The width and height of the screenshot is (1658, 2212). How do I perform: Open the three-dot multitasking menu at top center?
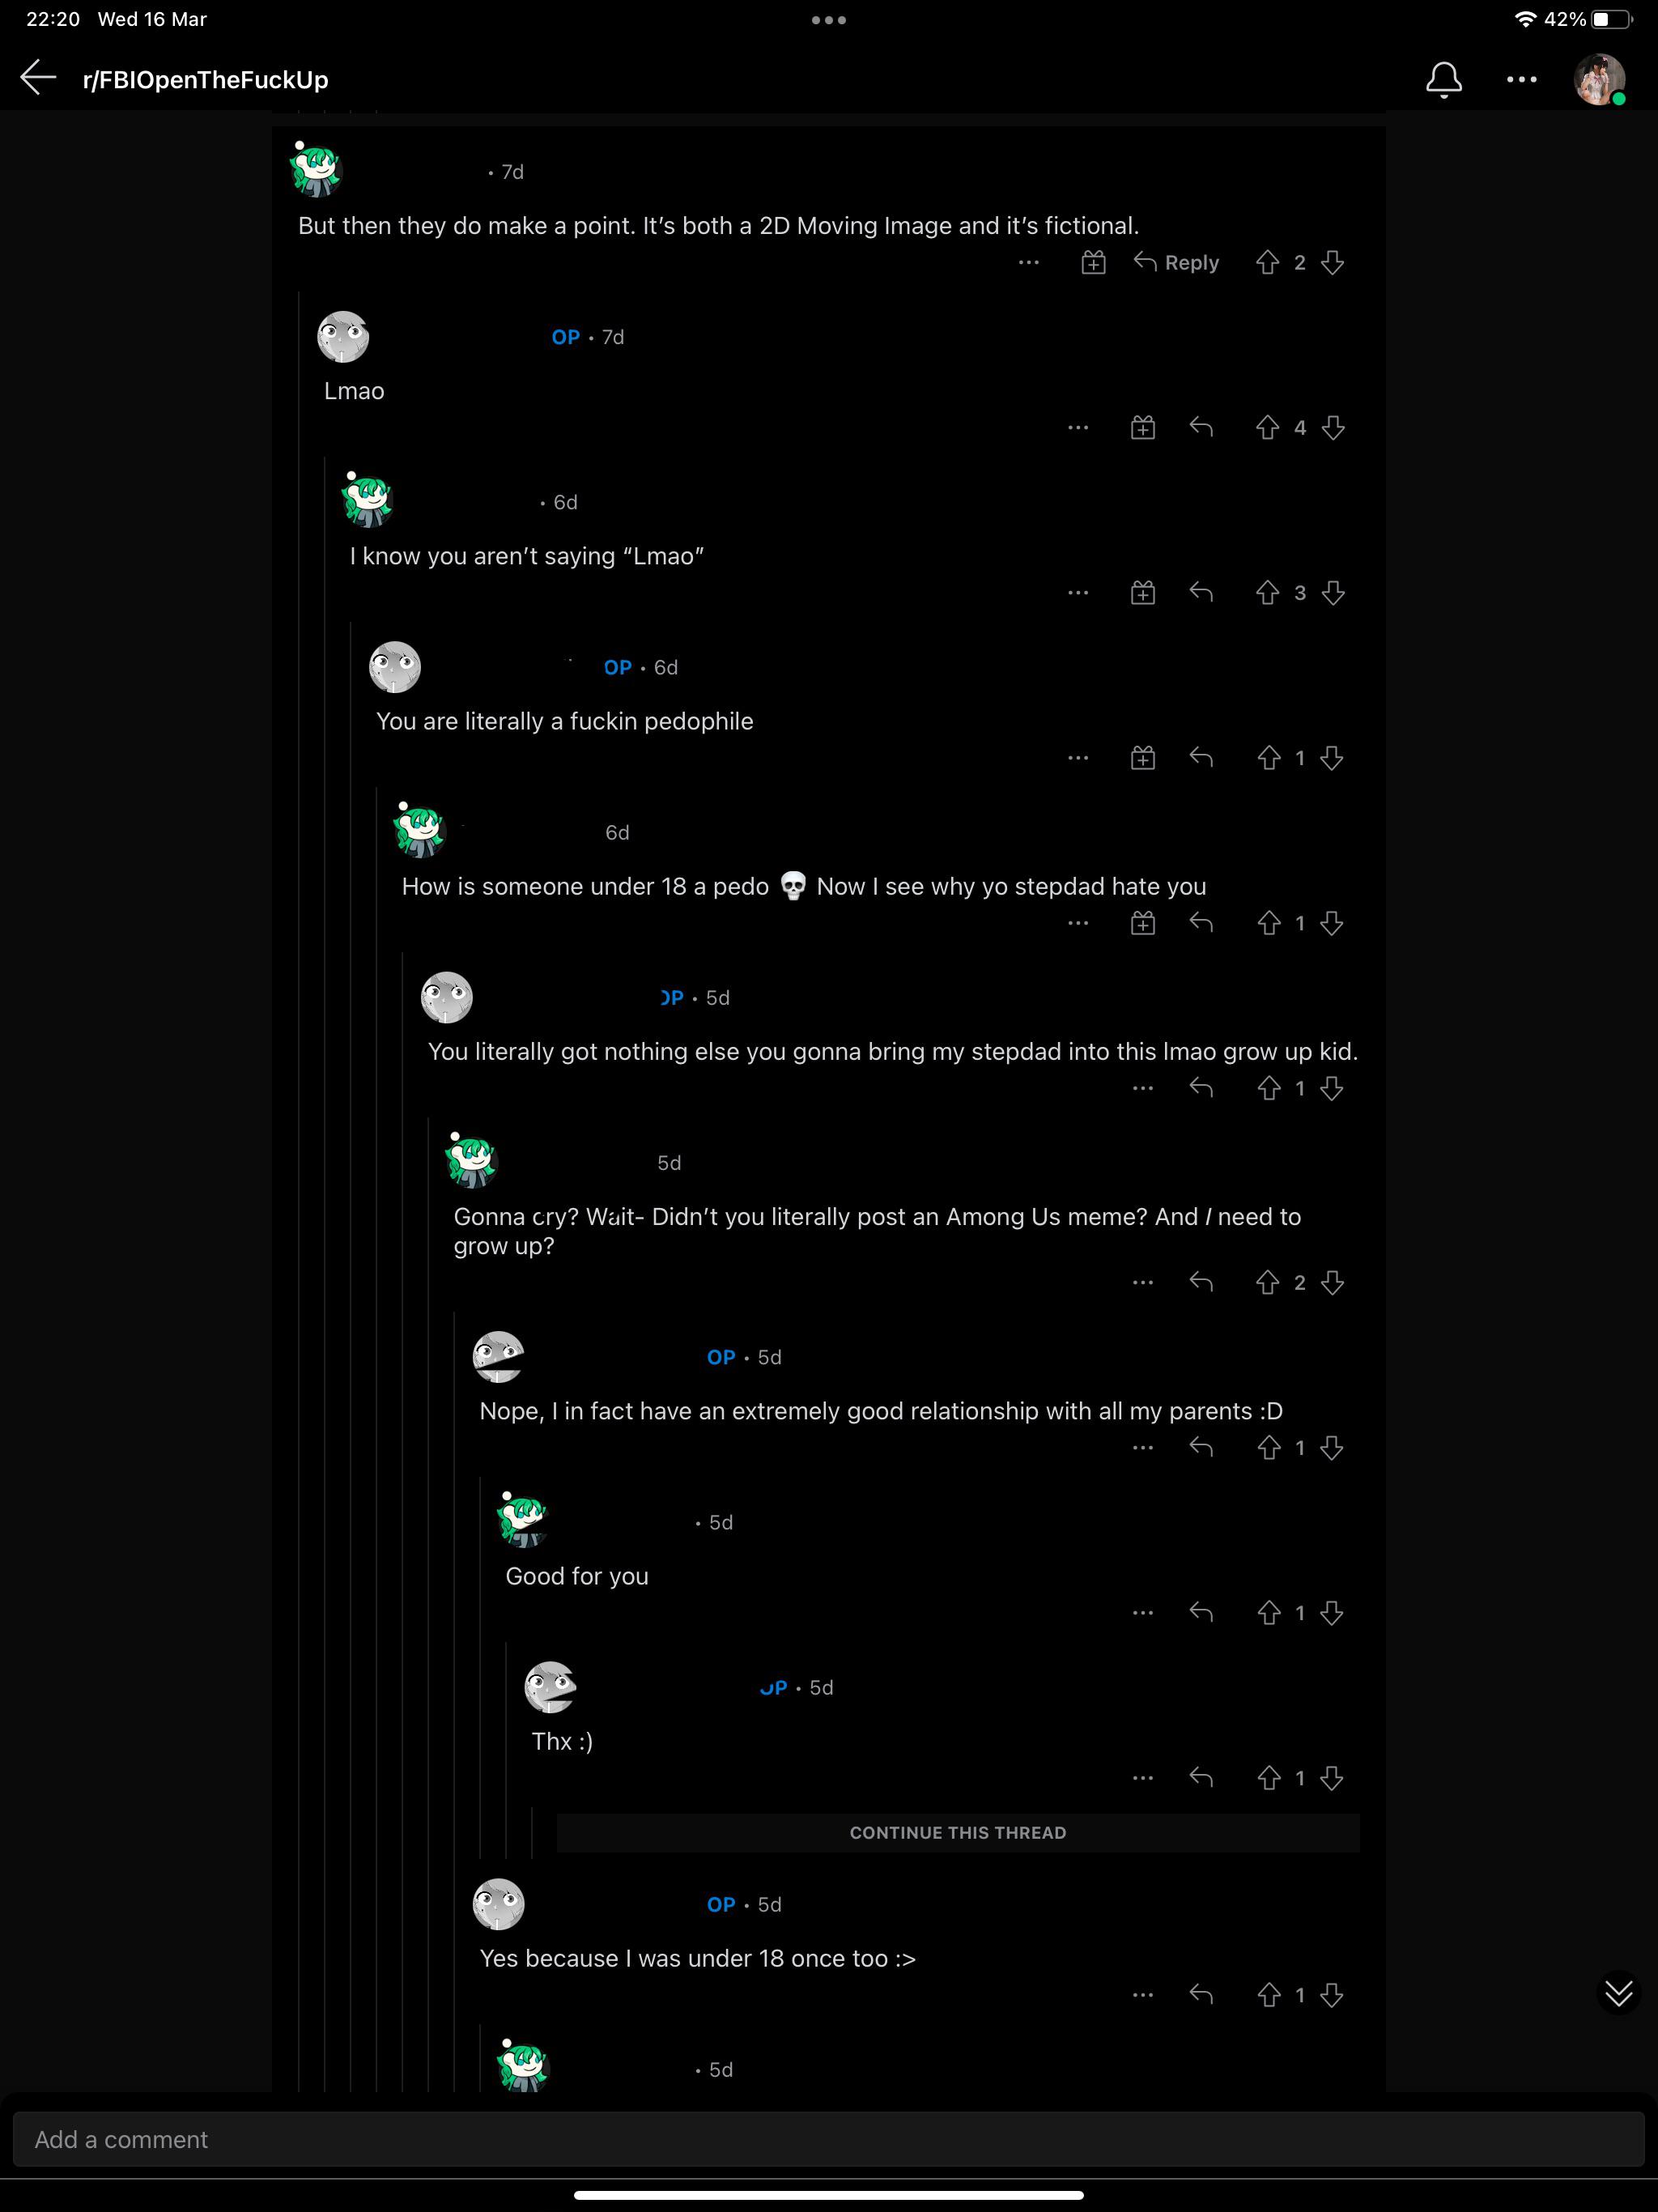[x=829, y=20]
